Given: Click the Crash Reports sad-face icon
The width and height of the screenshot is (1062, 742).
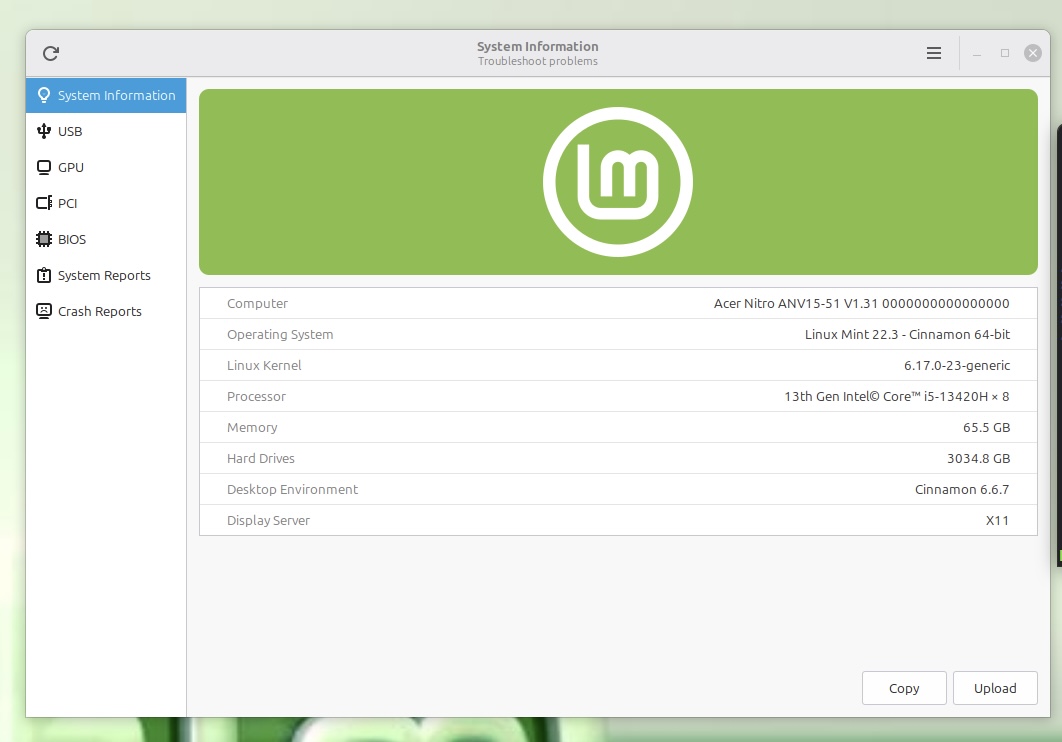Looking at the screenshot, I should pos(44,311).
